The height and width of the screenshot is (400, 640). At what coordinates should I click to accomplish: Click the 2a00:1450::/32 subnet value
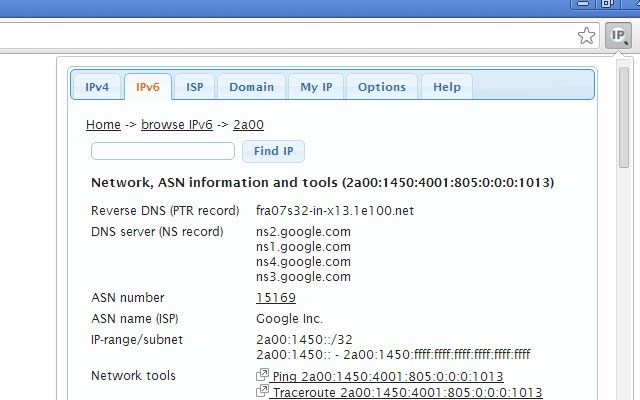pos(304,340)
